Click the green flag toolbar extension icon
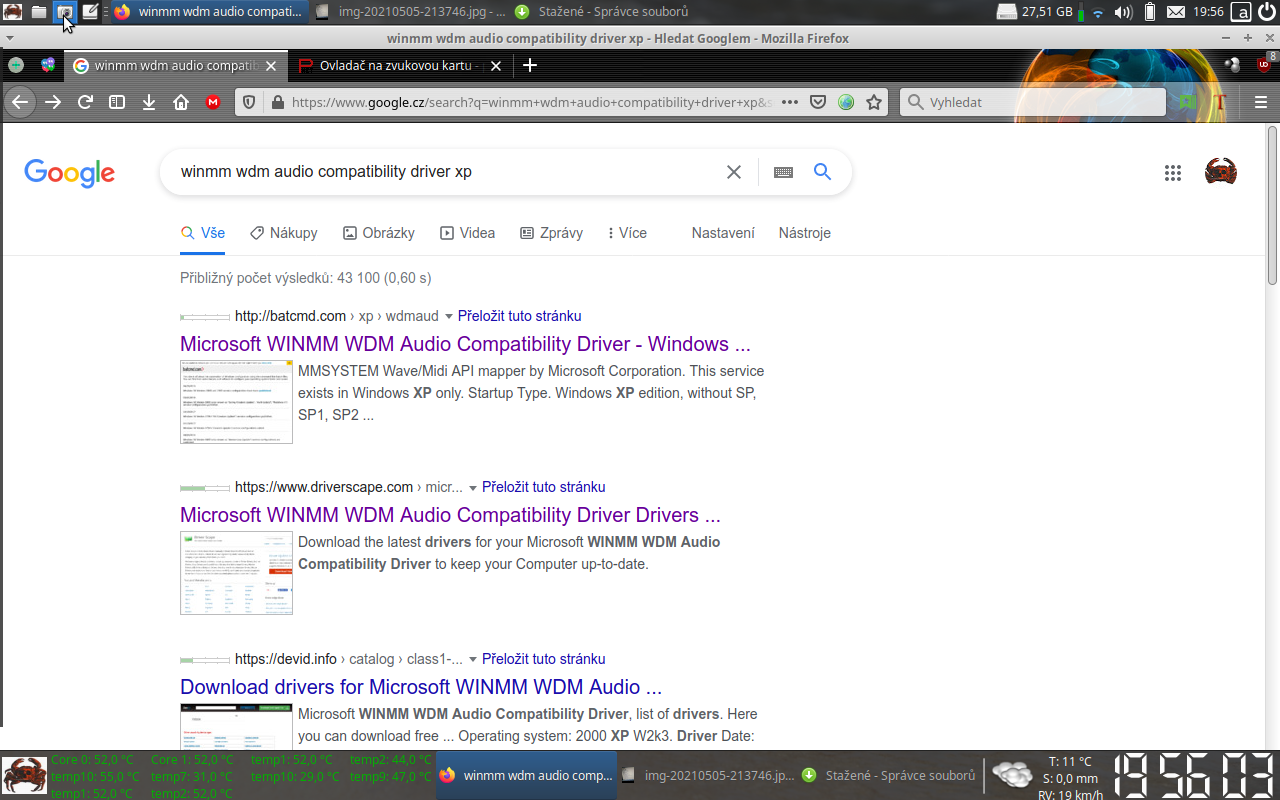 pos(1187,102)
